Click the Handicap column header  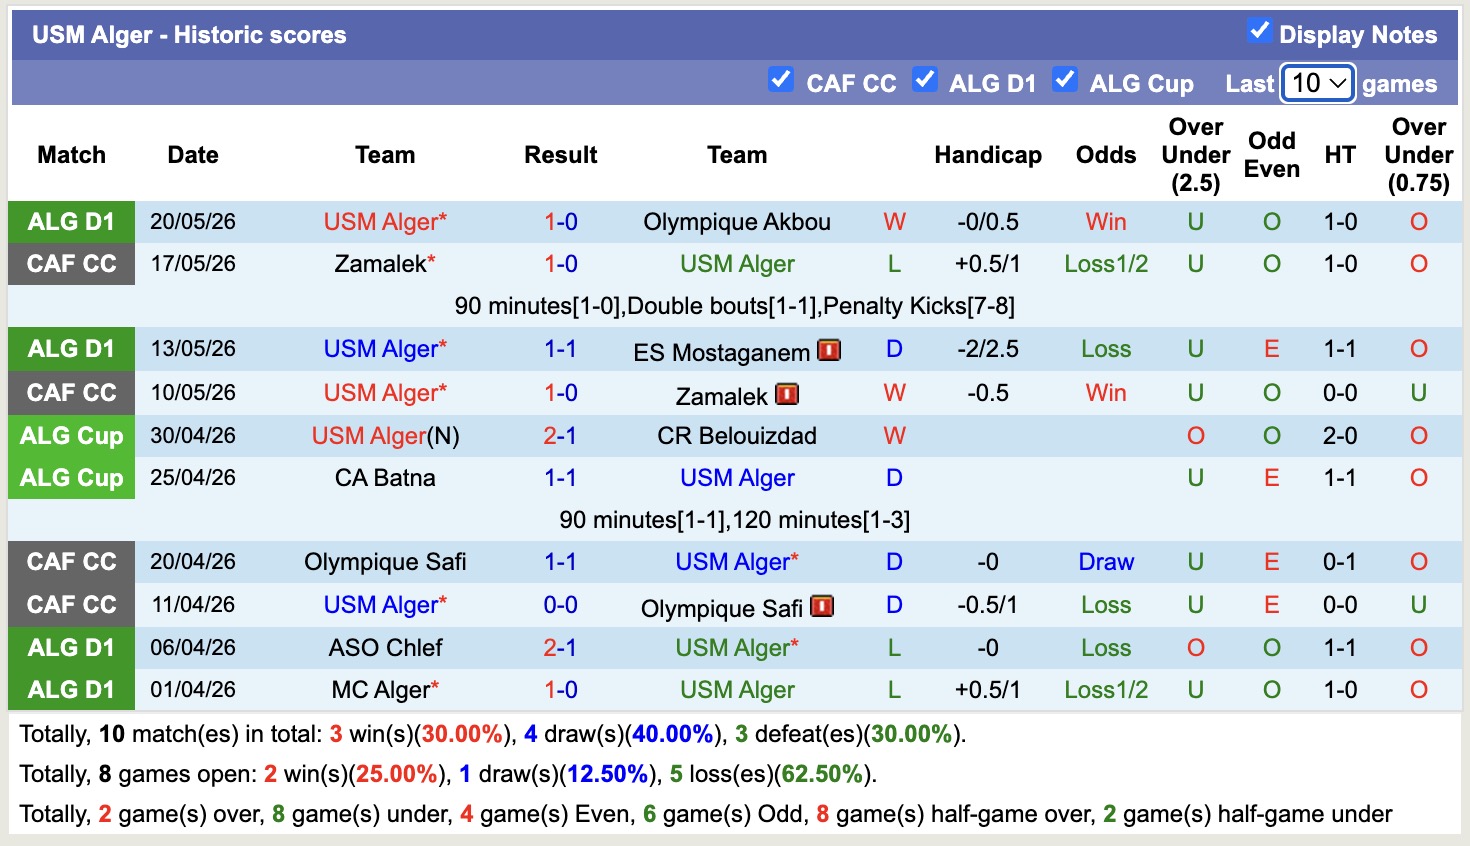pyautogui.click(x=988, y=155)
